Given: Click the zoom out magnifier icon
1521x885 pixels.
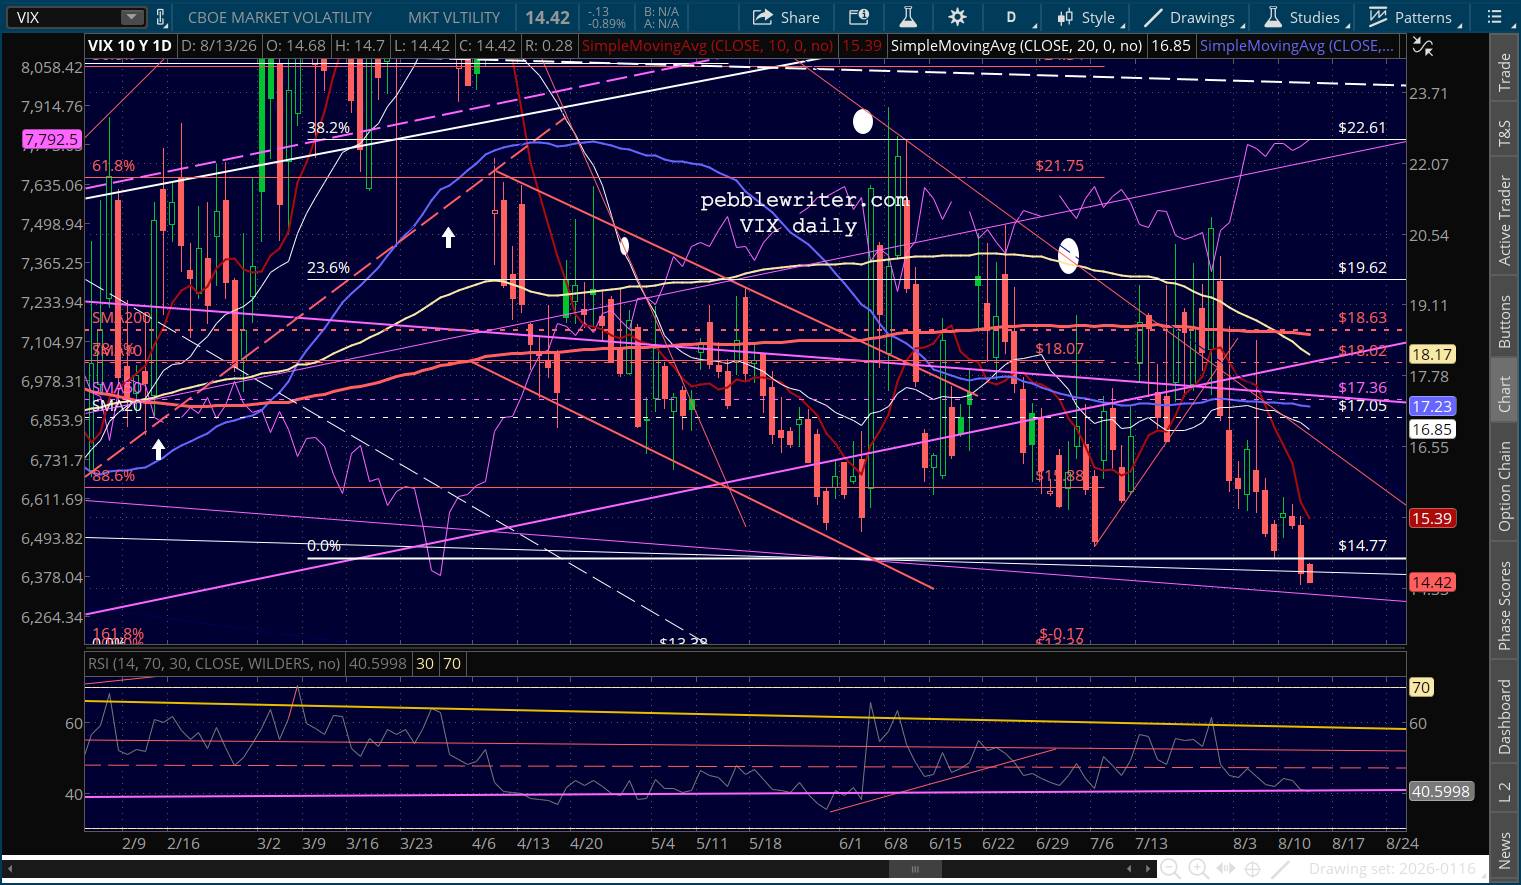Looking at the screenshot, I should [1168, 869].
